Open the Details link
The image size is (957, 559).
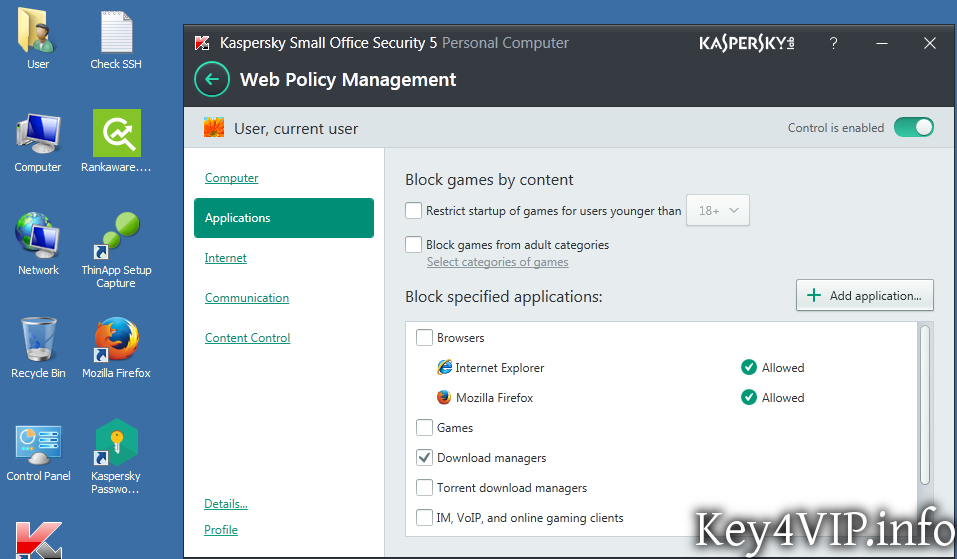pos(226,503)
